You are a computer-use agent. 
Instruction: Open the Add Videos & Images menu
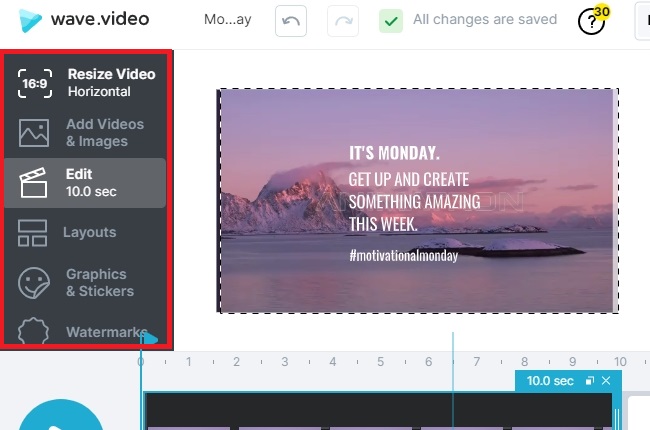[86, 133]
